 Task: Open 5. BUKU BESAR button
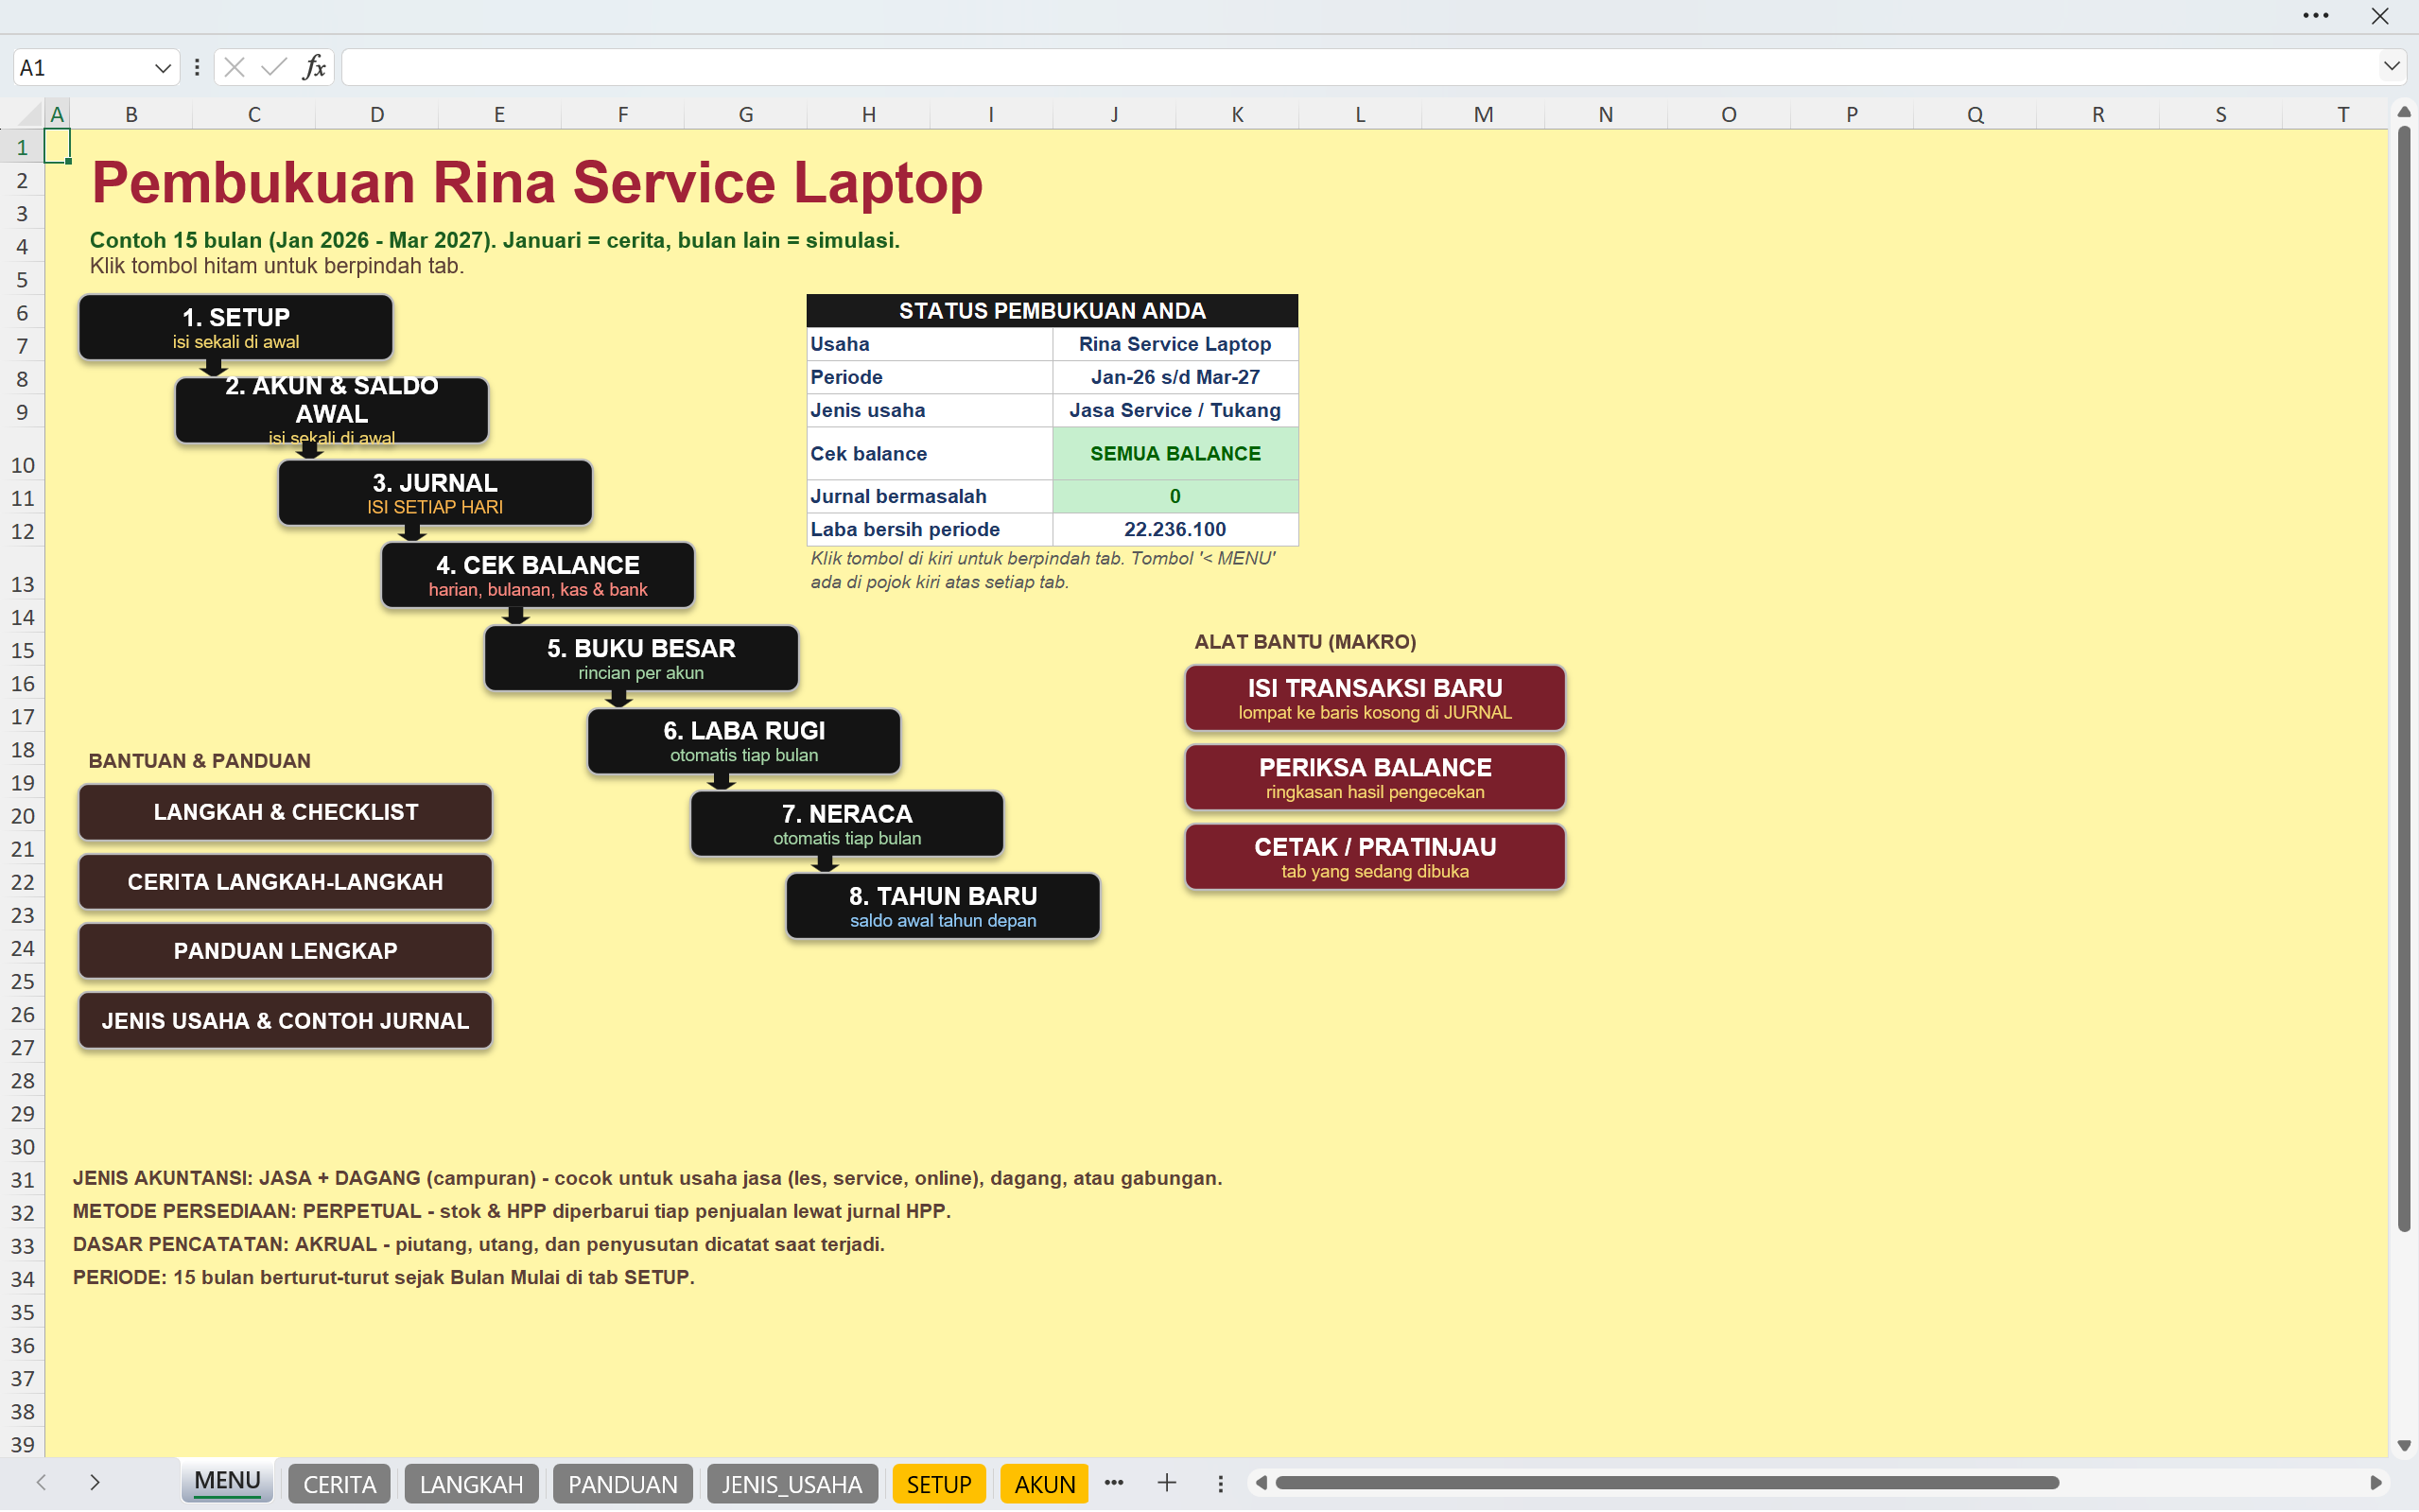[x=641, y=658]
